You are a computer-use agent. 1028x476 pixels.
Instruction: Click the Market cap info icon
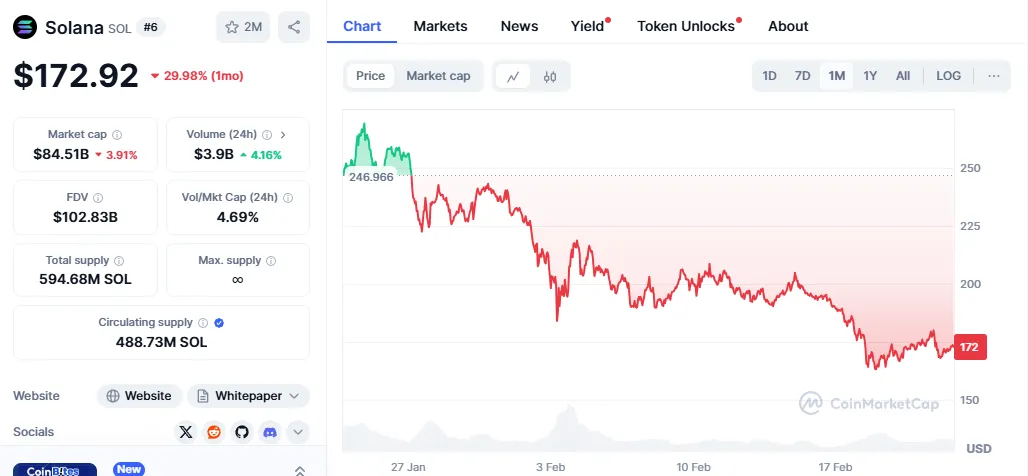point(117,134)
